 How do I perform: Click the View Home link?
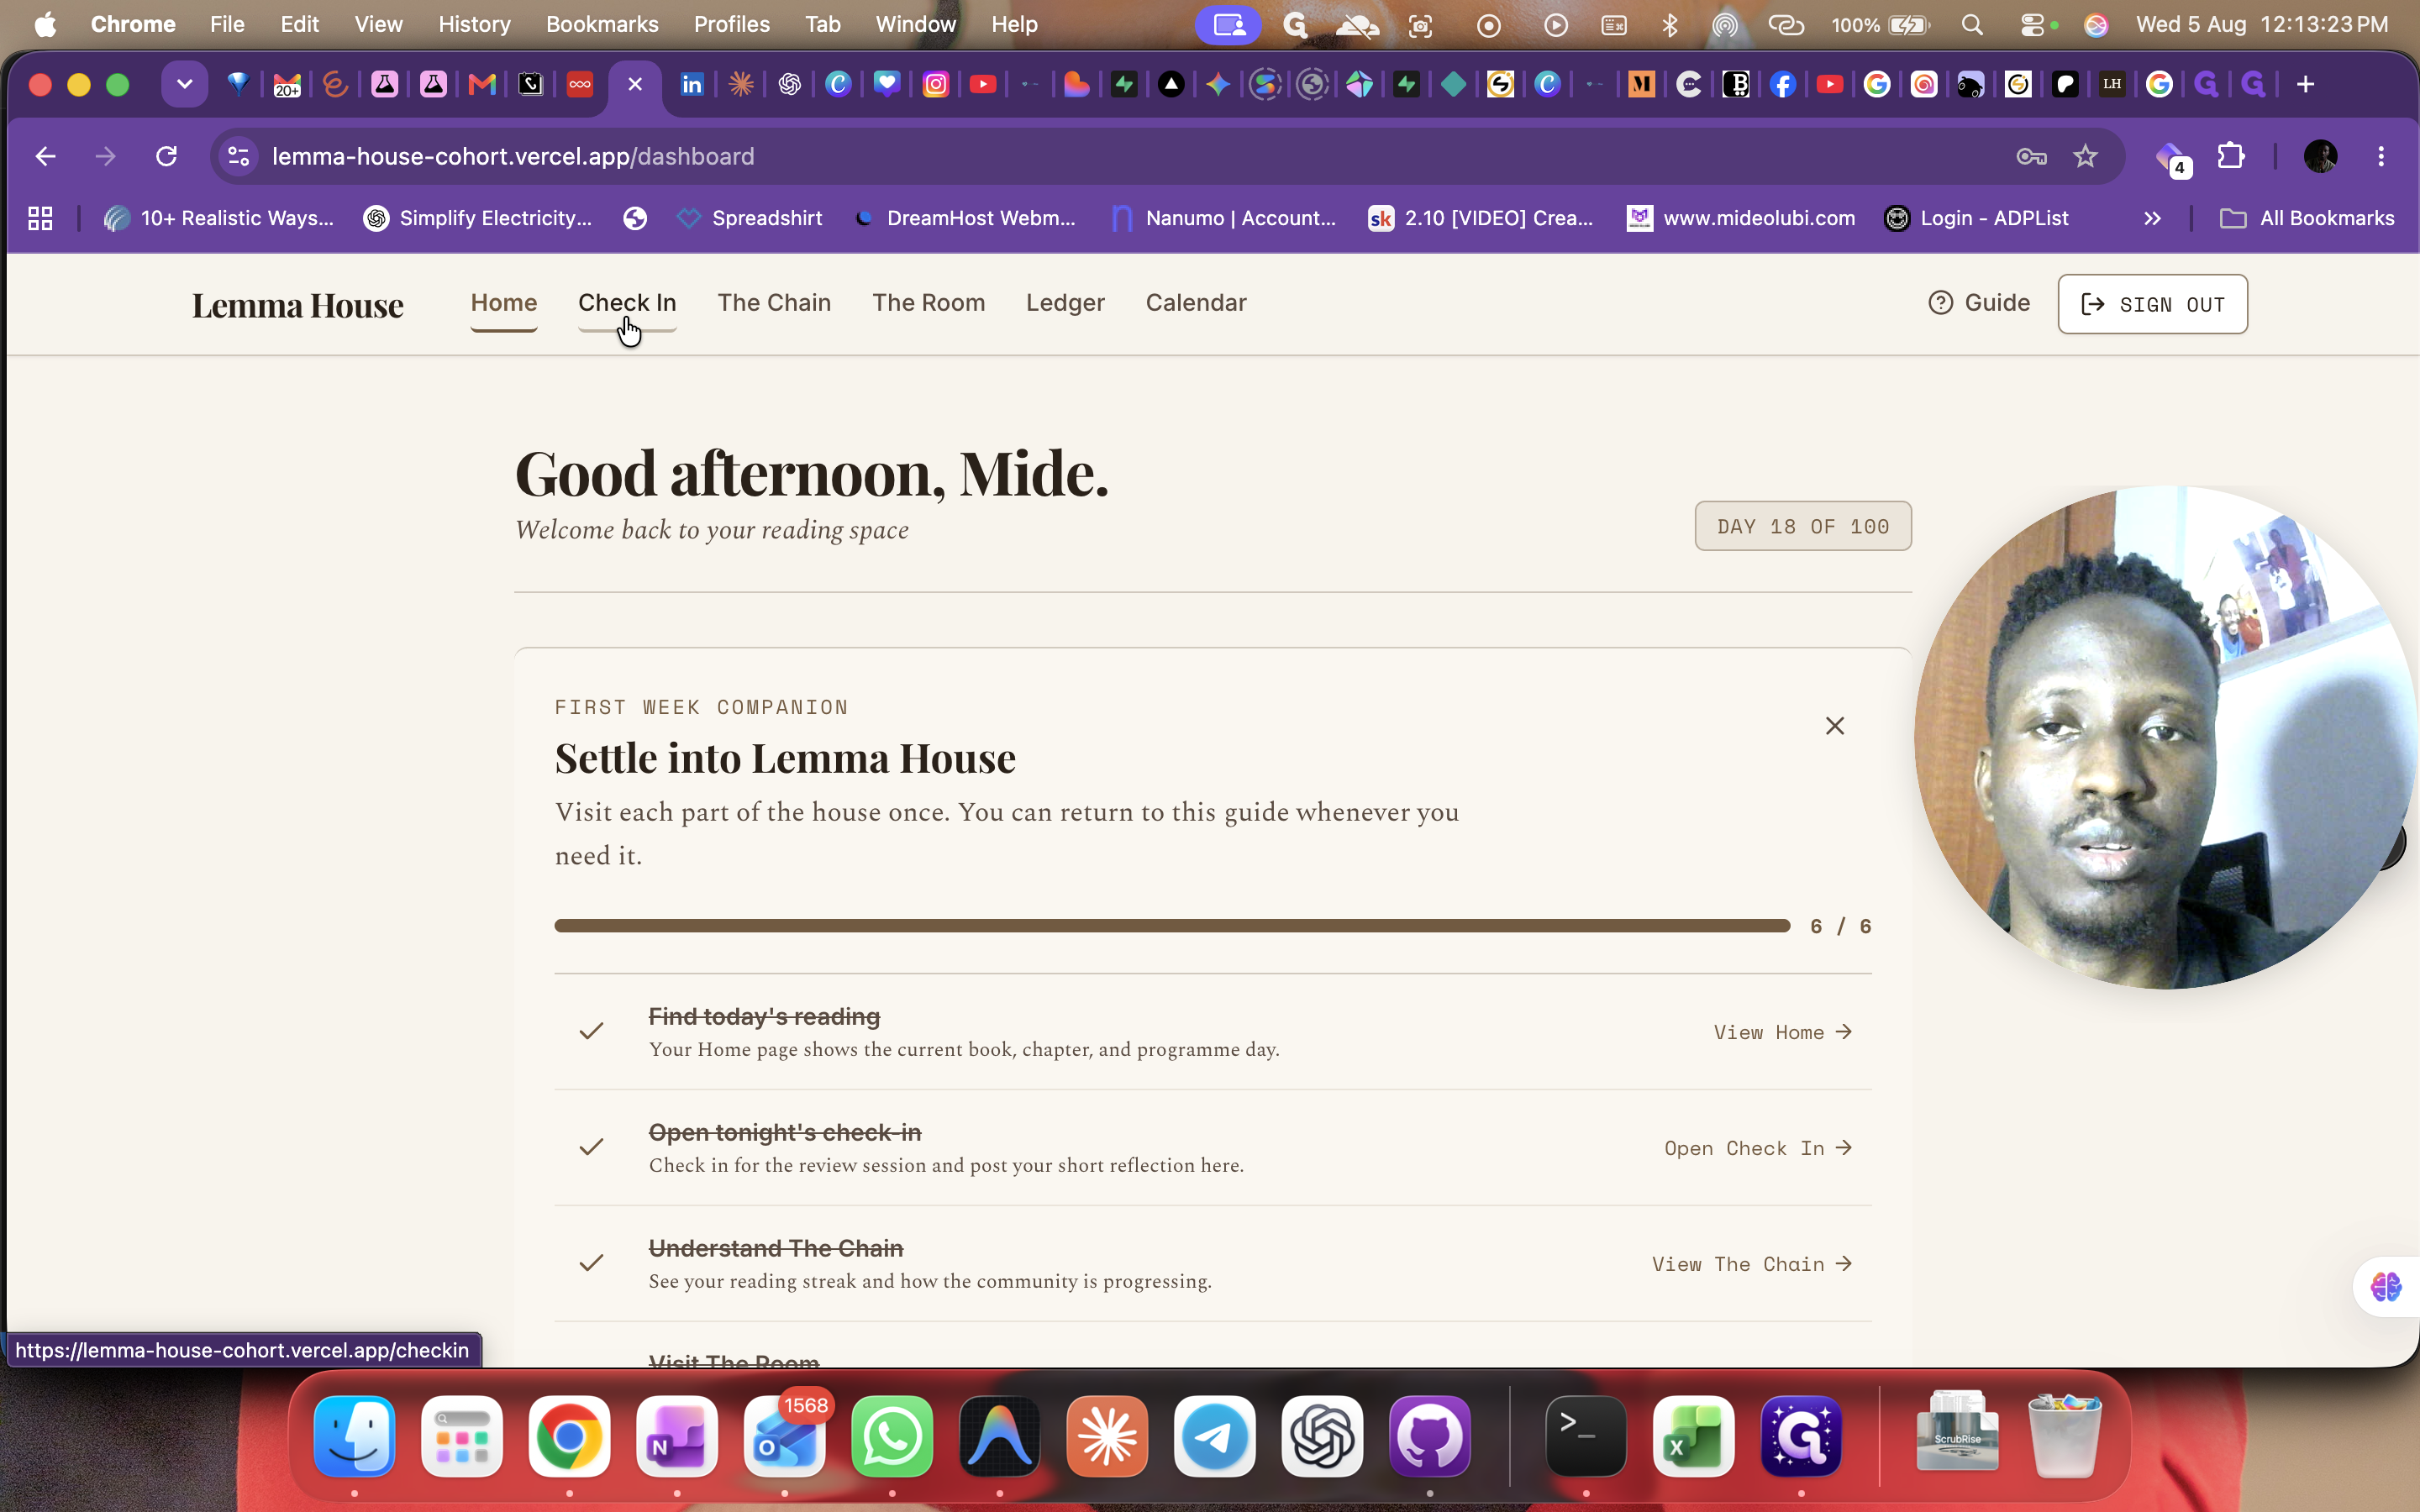[x=1783, y=1032]
